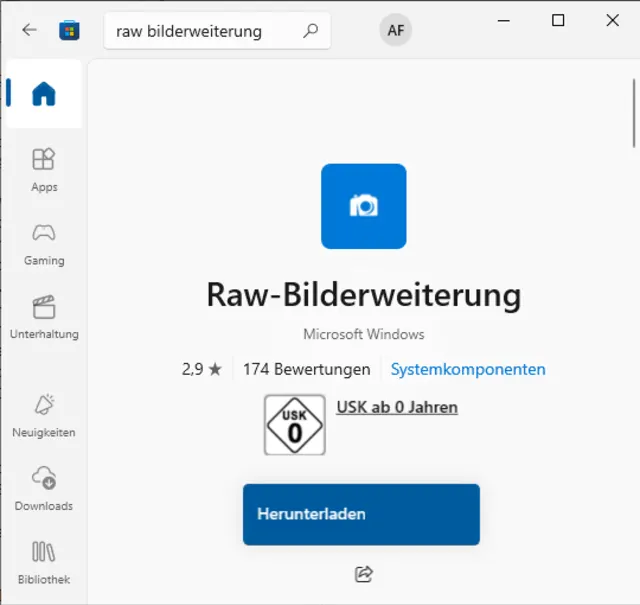Click the Microsoft Windows publisher text

tap(364, 334)
